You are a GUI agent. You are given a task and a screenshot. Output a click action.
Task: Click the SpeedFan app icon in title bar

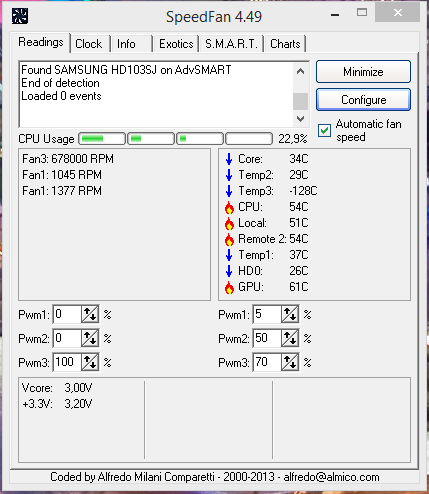tap(20, 16)
